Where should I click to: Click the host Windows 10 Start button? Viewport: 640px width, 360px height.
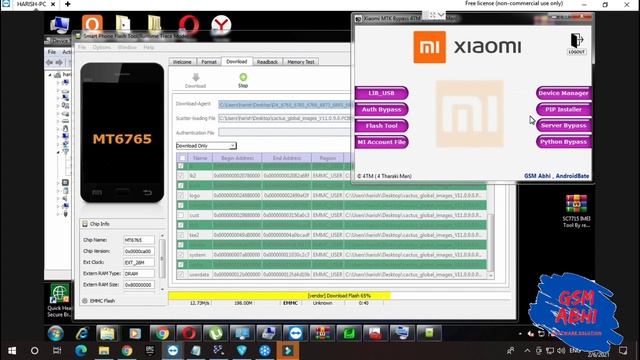12,351
